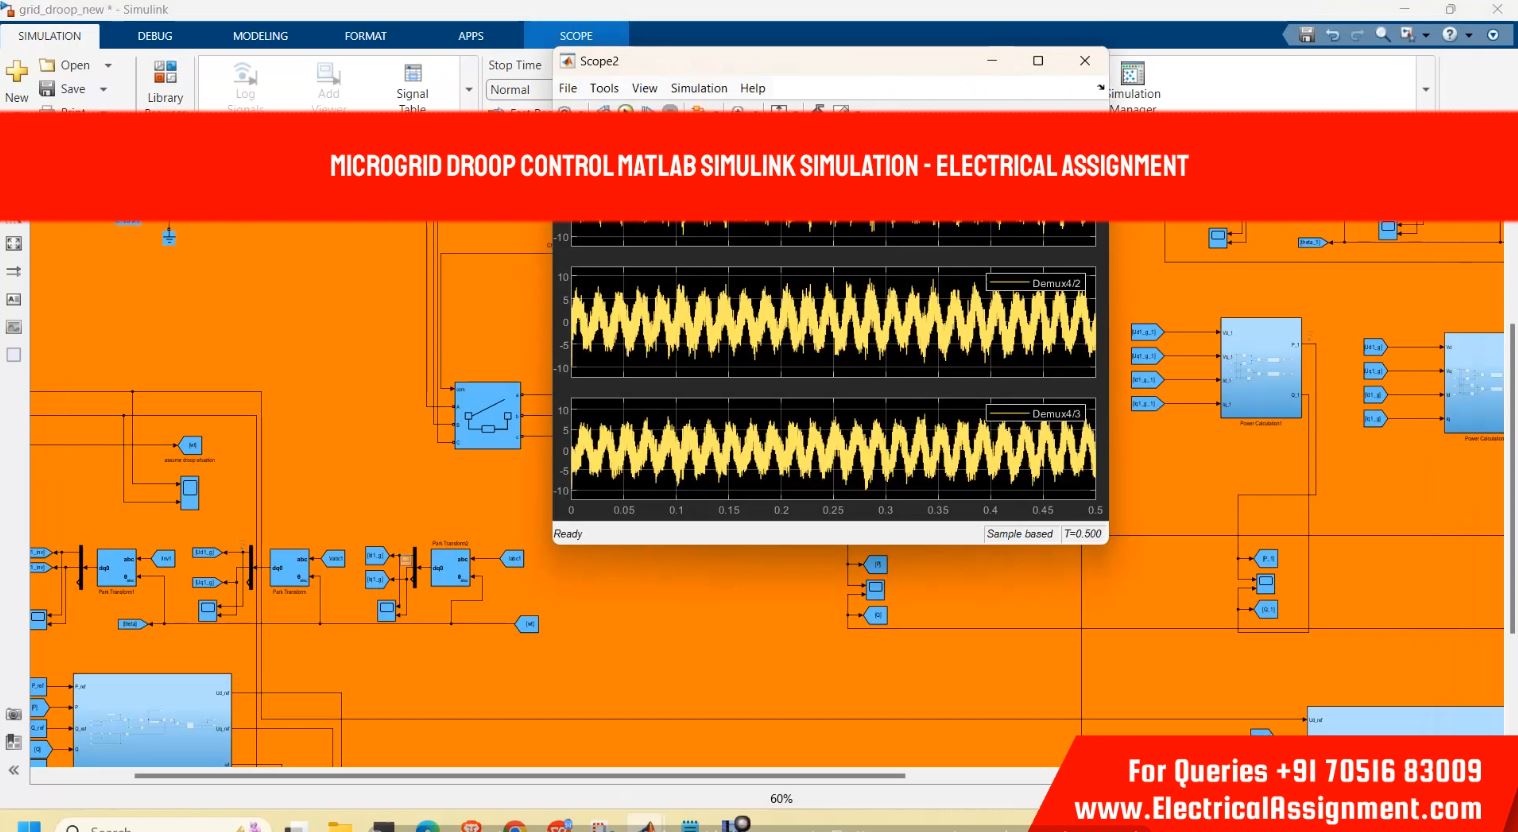Expand the Open dropdown arrow
Screen dimensions: 1518x832
pos(108,66)
